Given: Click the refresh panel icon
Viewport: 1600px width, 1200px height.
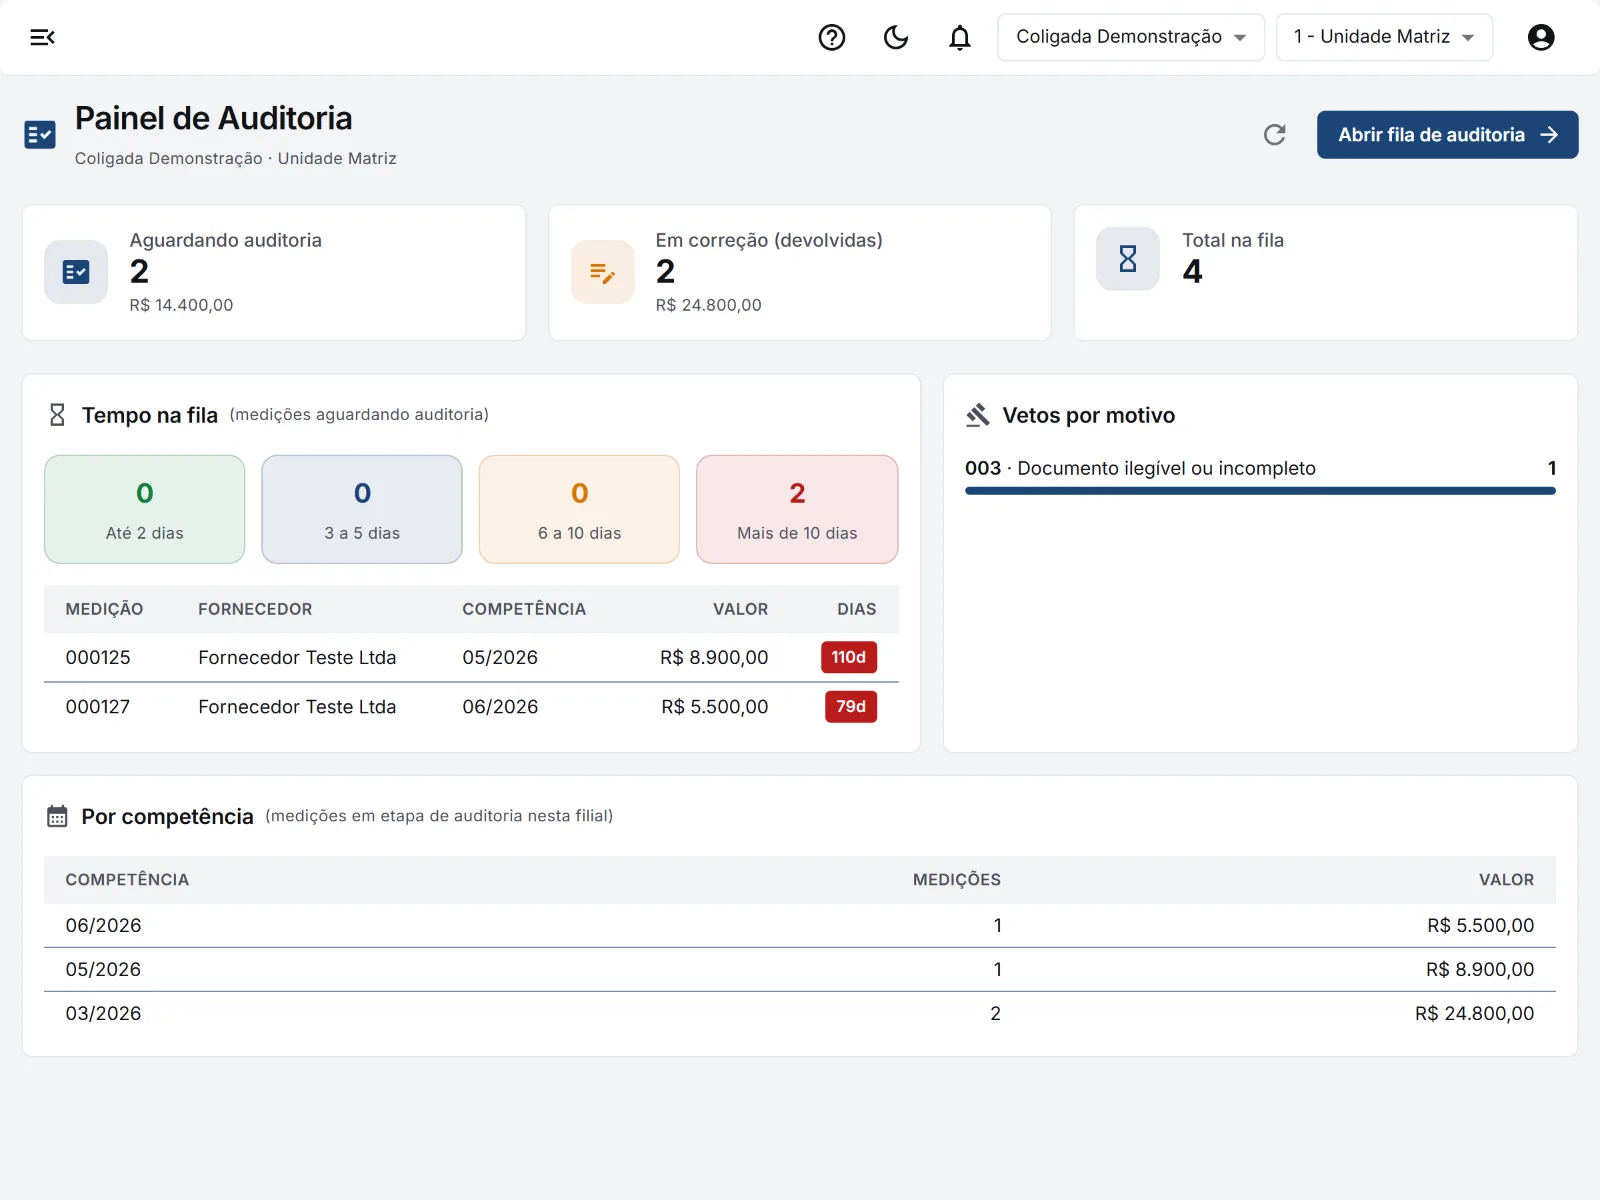Looking at the screenshot, I should tap(1274, 135).
